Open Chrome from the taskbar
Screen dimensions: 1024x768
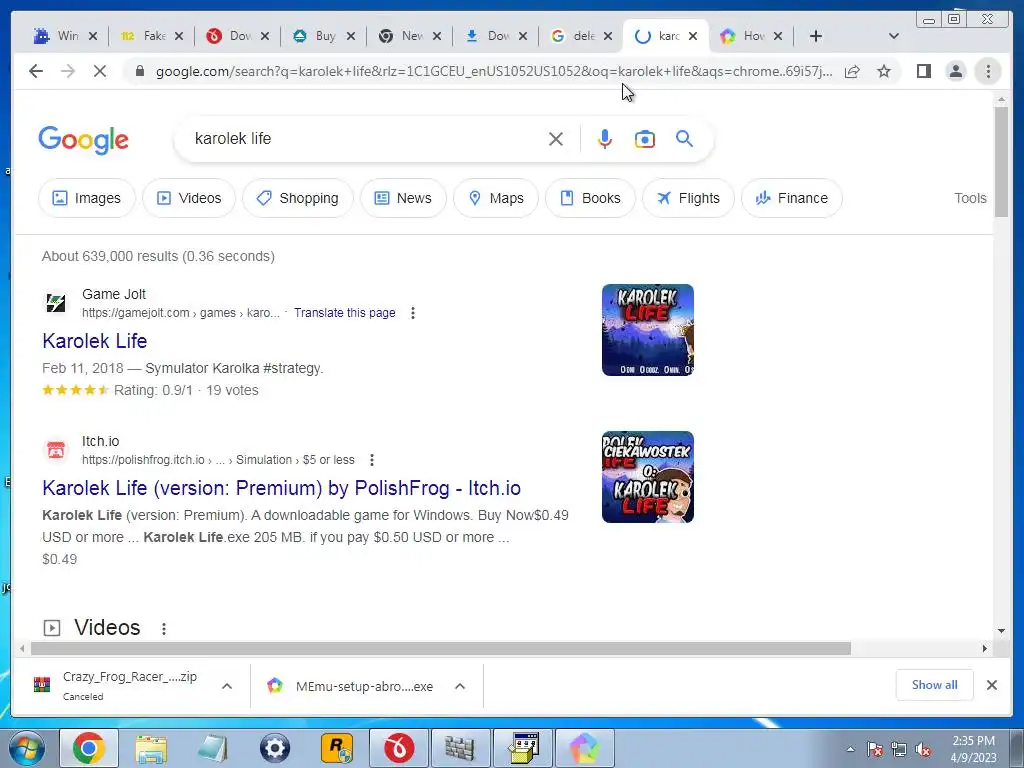point(89,748)
